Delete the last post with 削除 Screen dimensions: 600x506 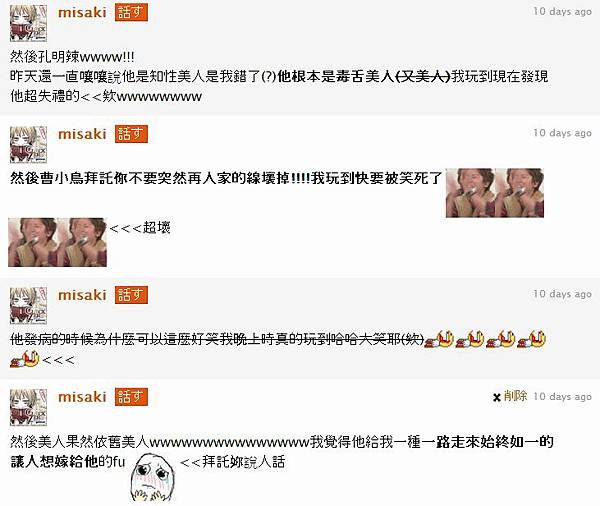coord(515,396)
